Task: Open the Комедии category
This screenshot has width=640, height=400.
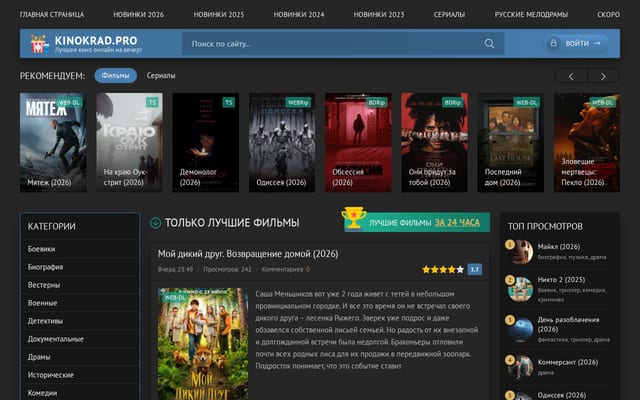Action: tap(42, 393)
